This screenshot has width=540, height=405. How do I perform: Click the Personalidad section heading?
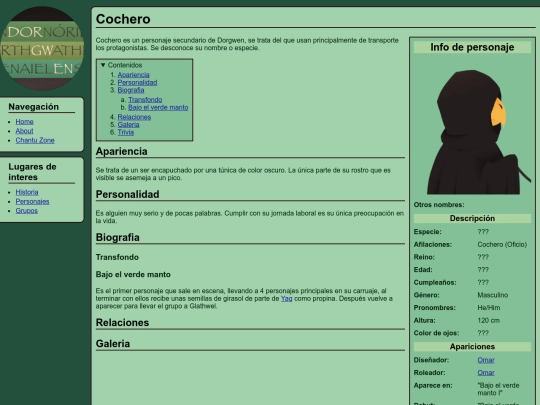tap(127, 194)
